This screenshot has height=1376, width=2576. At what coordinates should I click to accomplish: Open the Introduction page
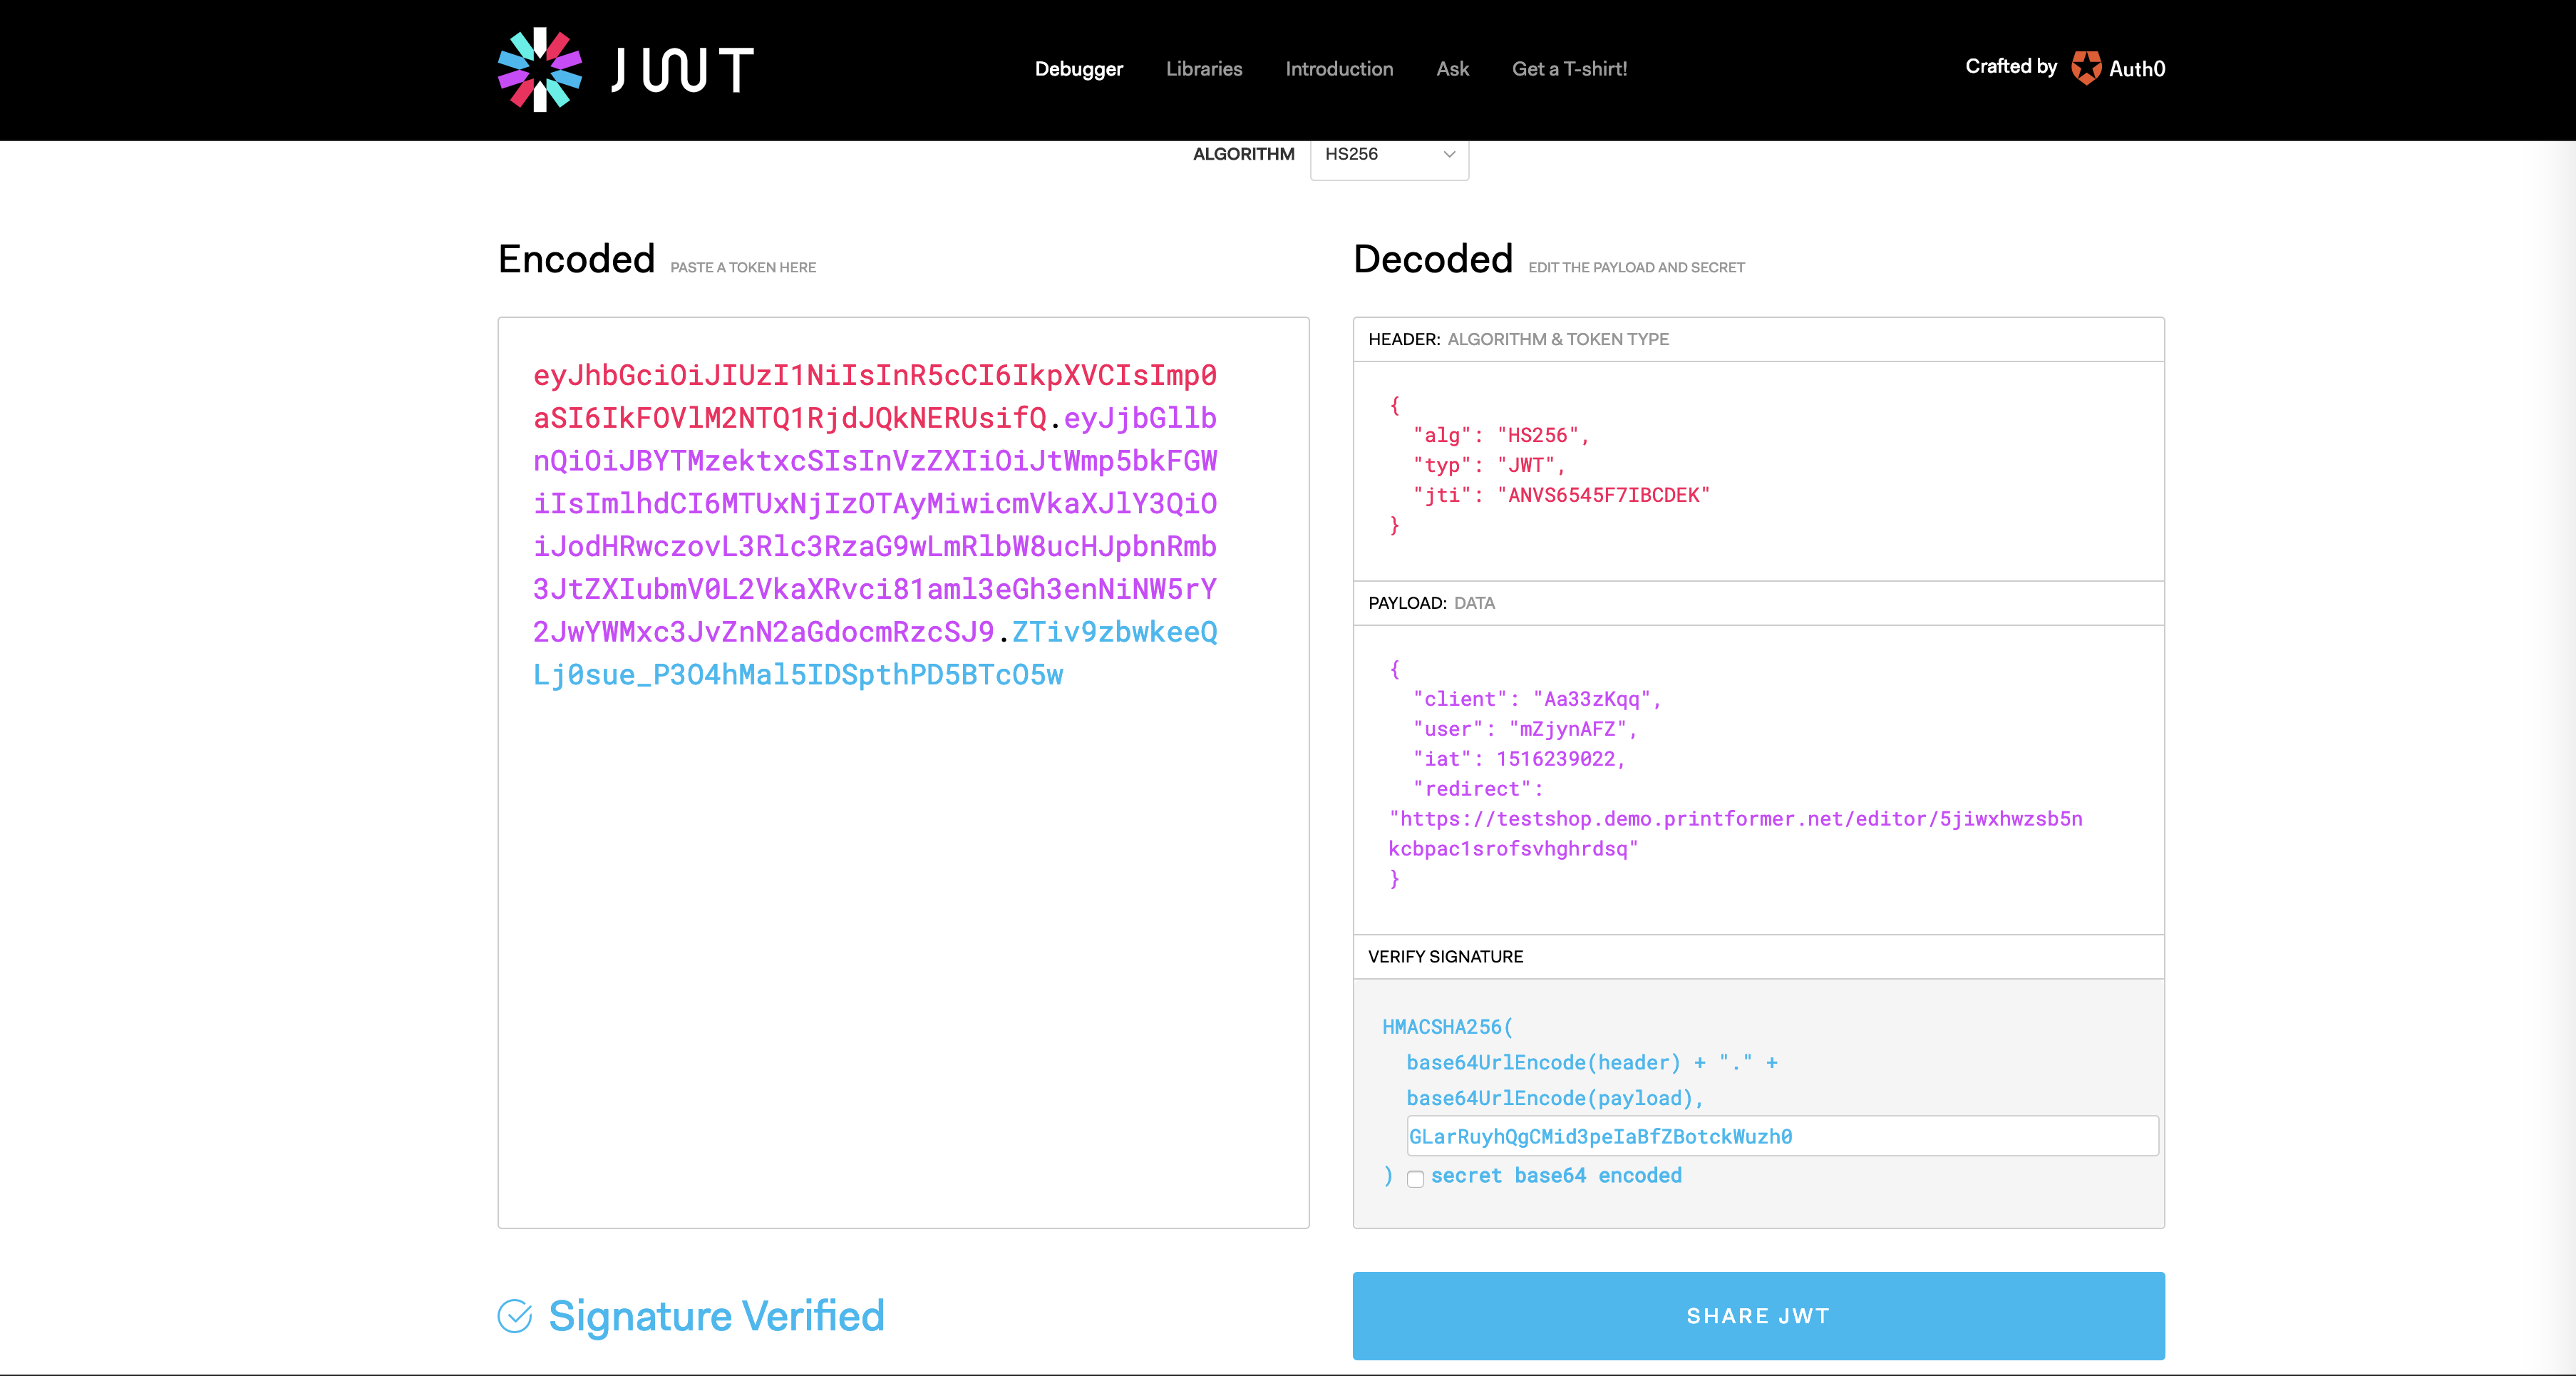[x=1338, y=68]
